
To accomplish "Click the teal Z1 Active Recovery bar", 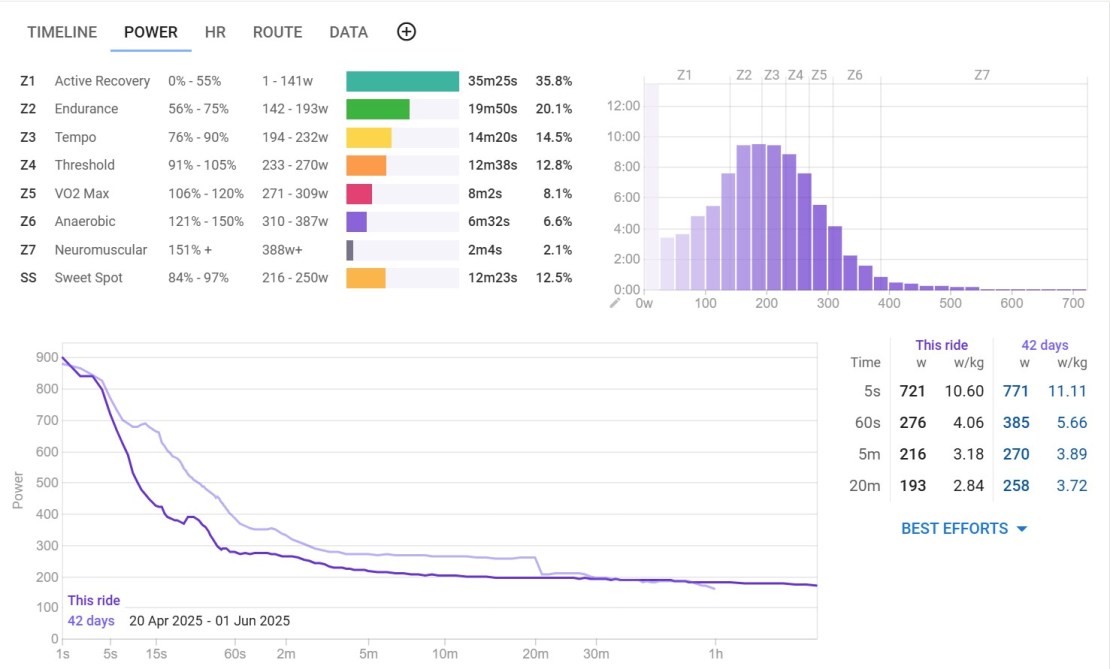I will [402, 81].
